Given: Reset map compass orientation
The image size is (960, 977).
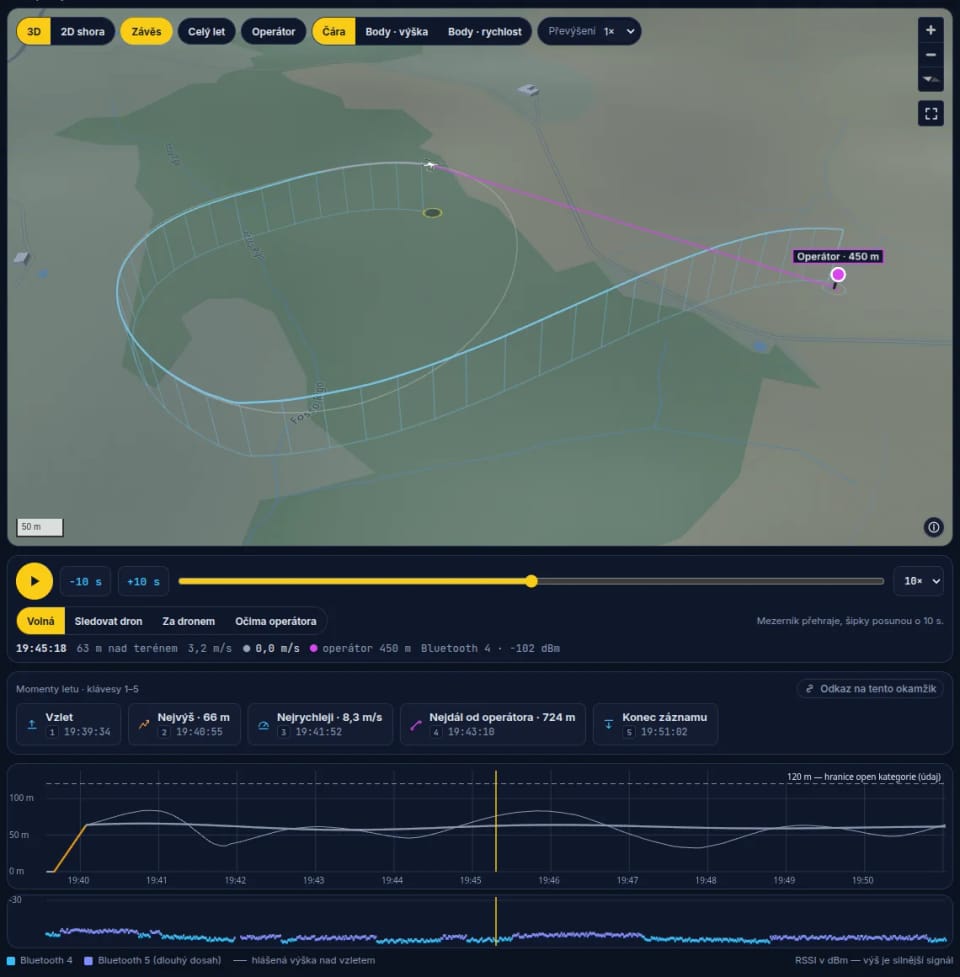Looking at the screenshot, I should click(930, 79).
